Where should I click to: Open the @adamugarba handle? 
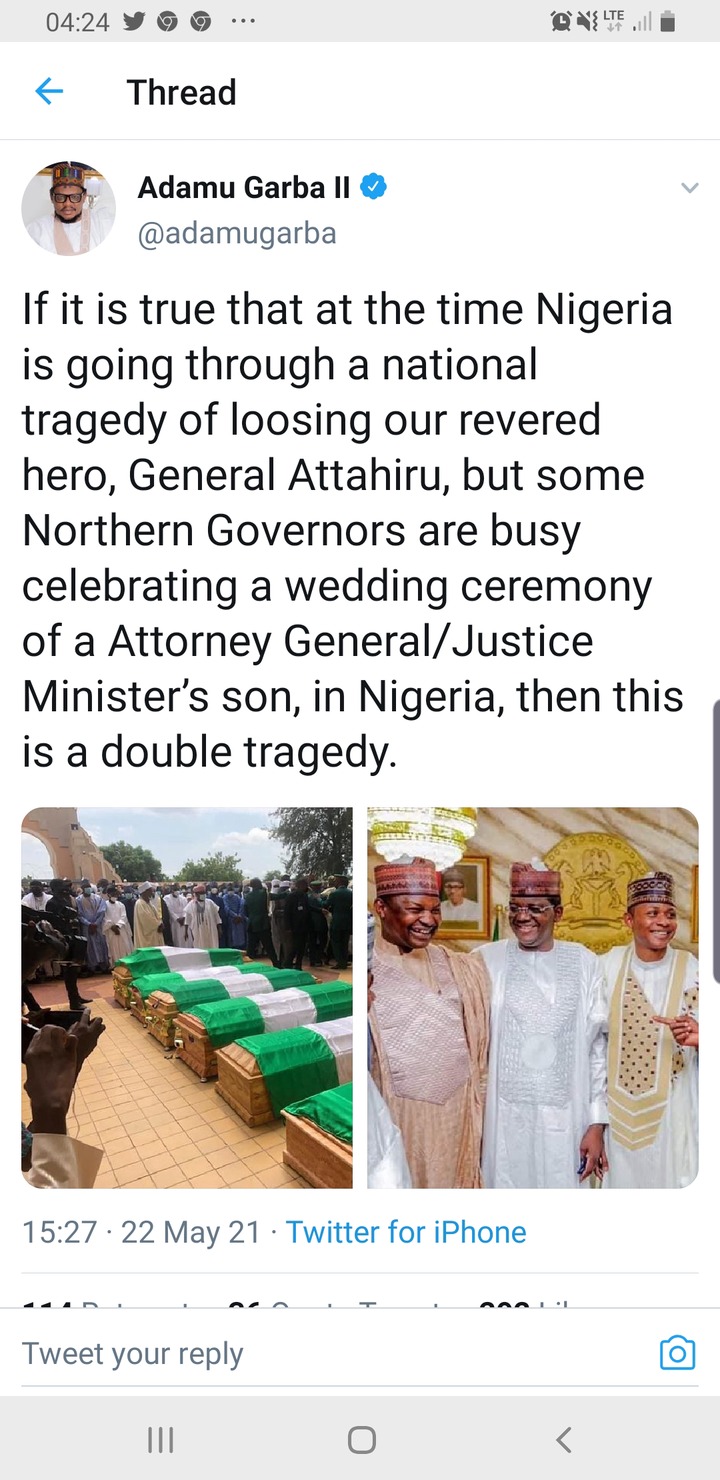point(237,233)
